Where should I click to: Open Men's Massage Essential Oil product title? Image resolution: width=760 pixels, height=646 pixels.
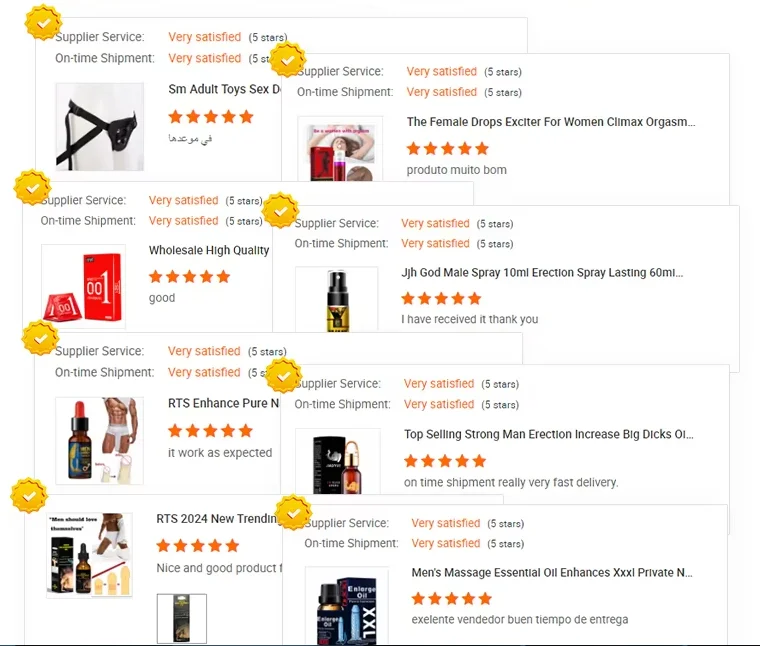(552, 572)
